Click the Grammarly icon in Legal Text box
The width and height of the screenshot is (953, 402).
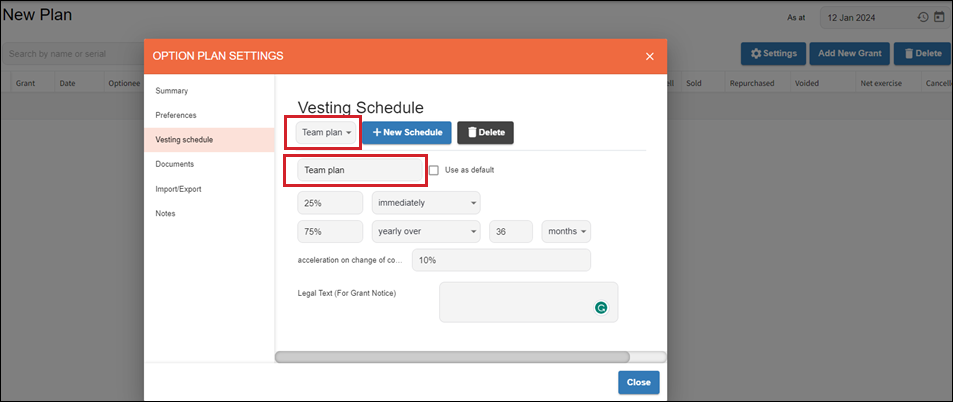coord(601,308)
